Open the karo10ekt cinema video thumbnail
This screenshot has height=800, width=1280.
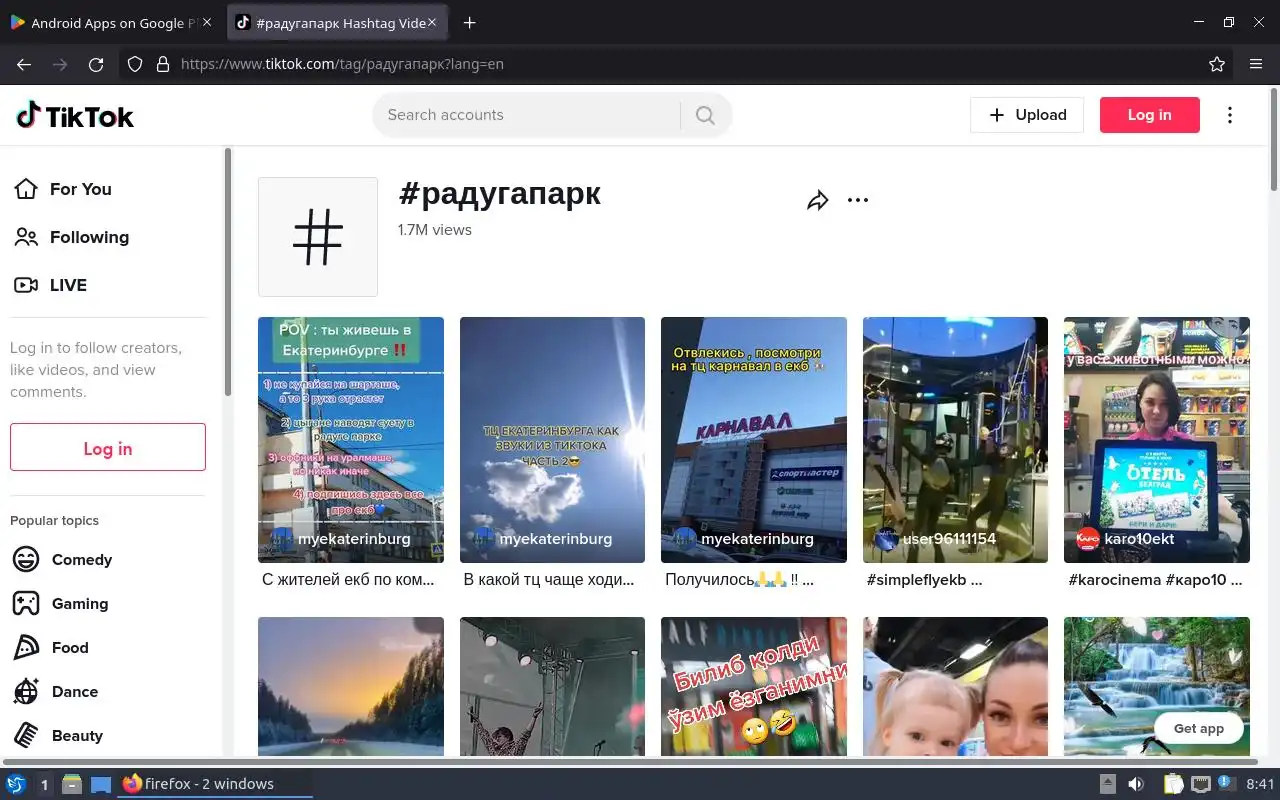(1157, 440)
